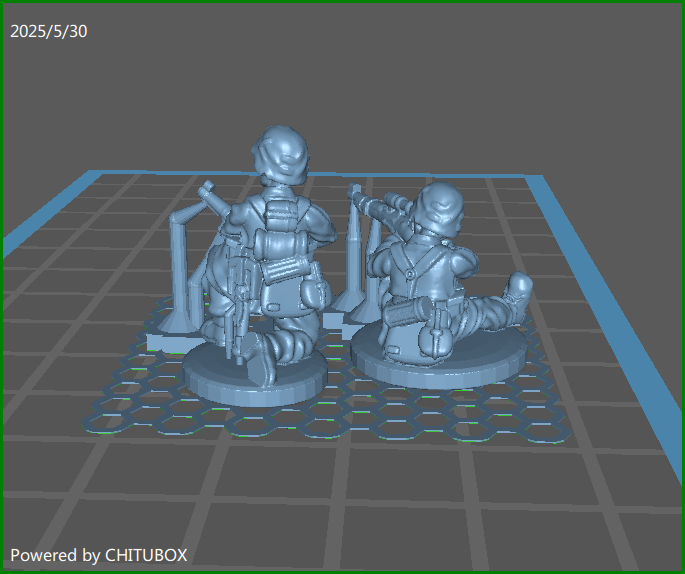Click the right soldier's round base
685x574 pixels.
[440, 365]
